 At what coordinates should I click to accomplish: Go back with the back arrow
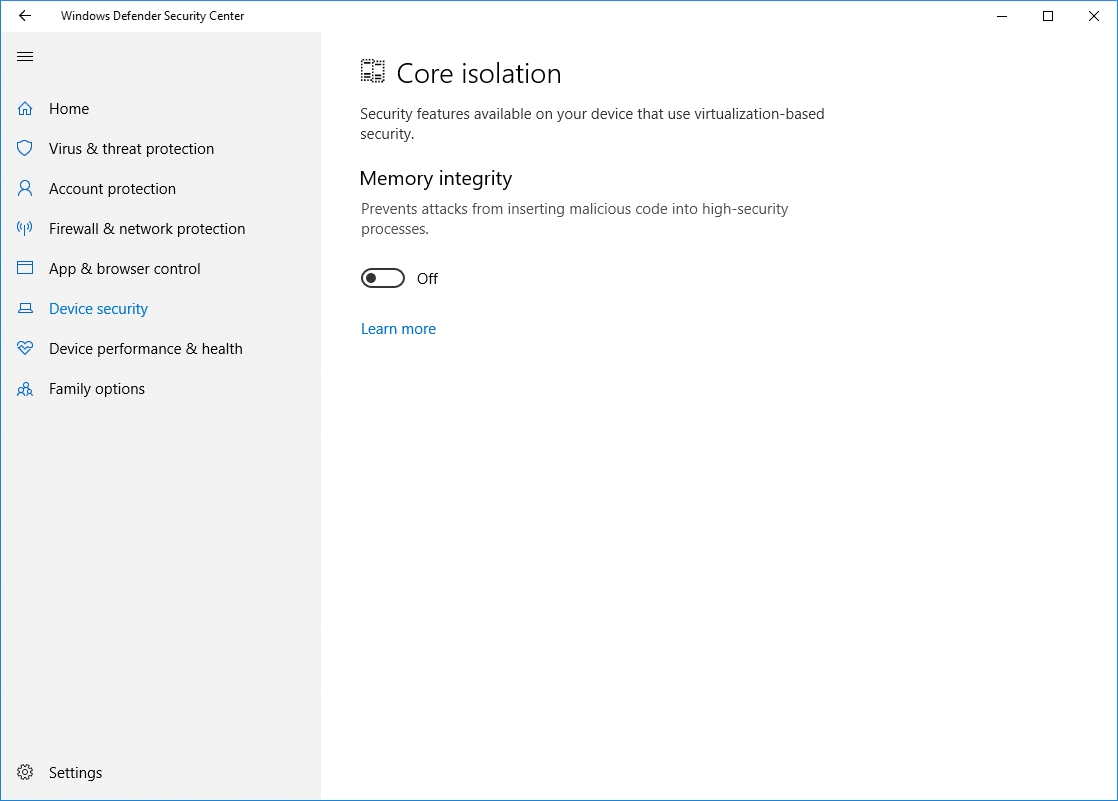coord(25,16)
